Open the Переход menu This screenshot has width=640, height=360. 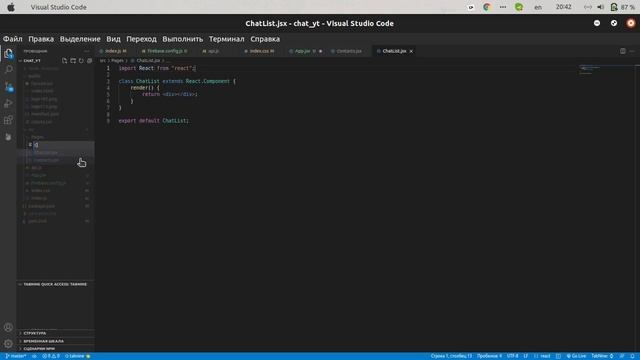(141, 39)
